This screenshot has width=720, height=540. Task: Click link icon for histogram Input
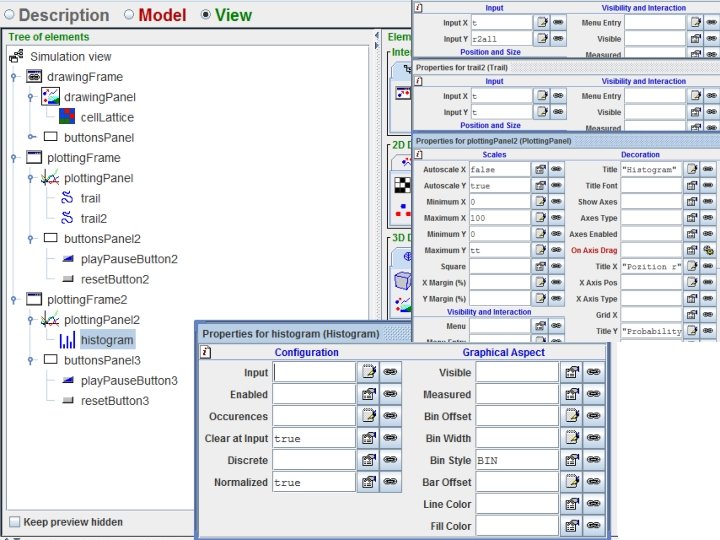(x=390, y=371)
